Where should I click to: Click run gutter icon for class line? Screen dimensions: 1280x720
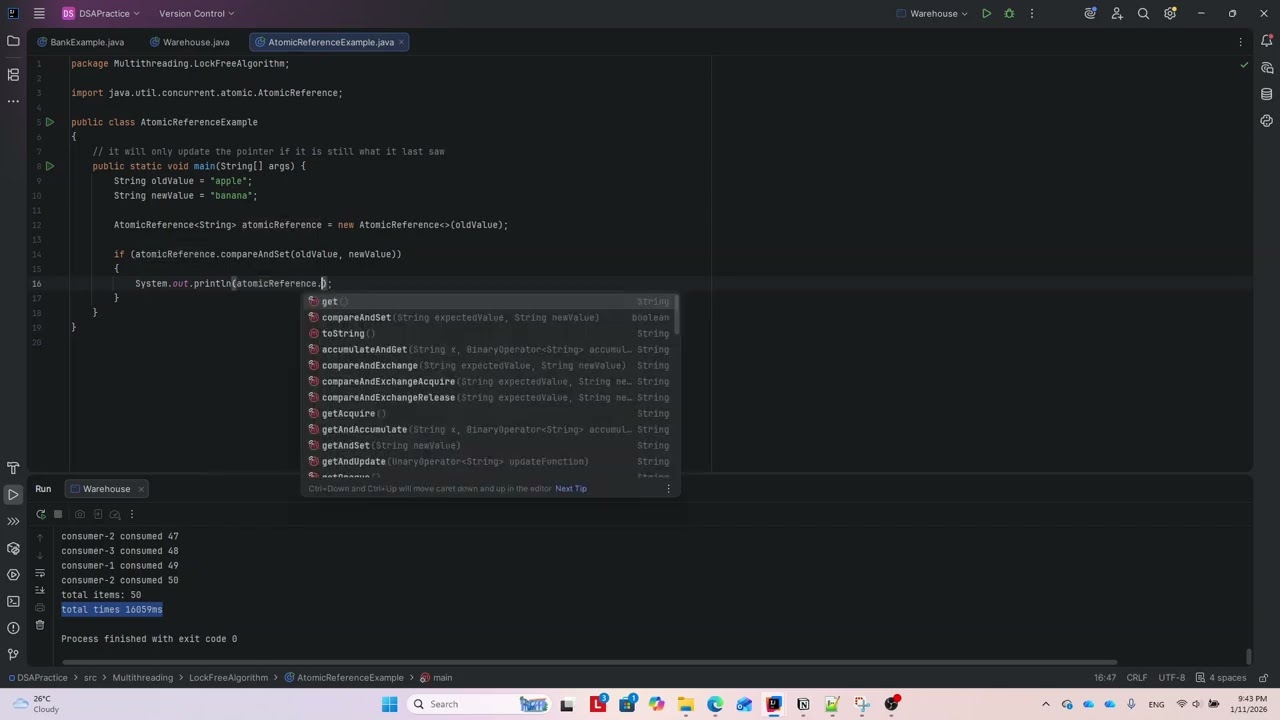coord(49,122)
